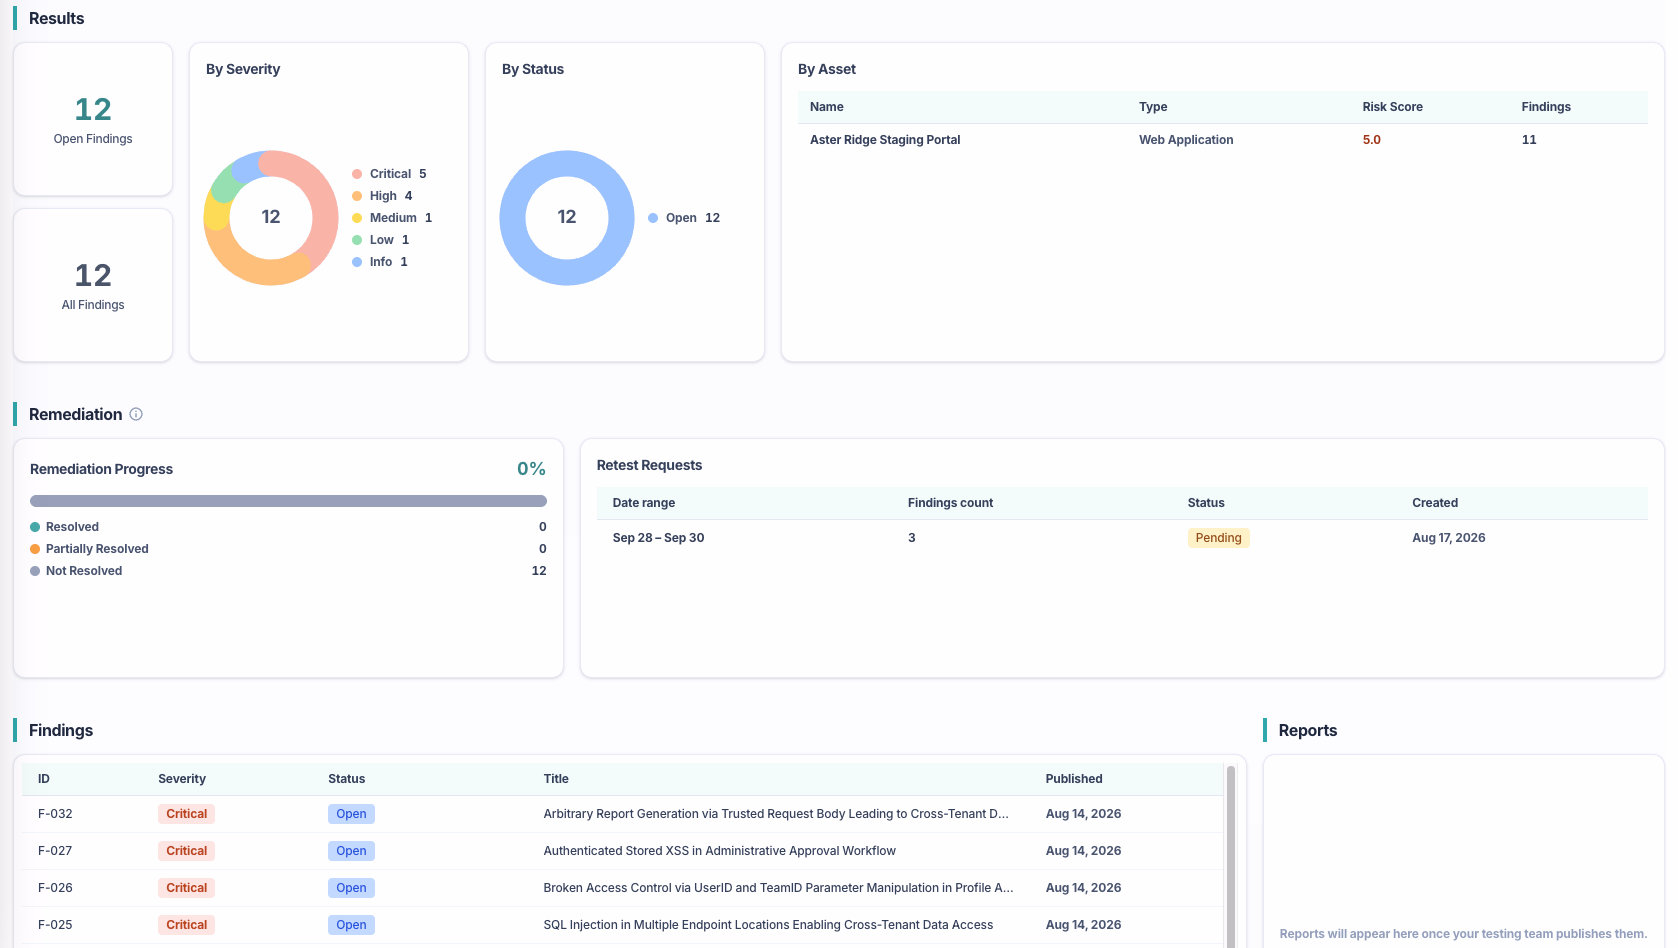Click the ID column header in Findings
Screen dimensions: 1678x948
[x=44, y=779]
